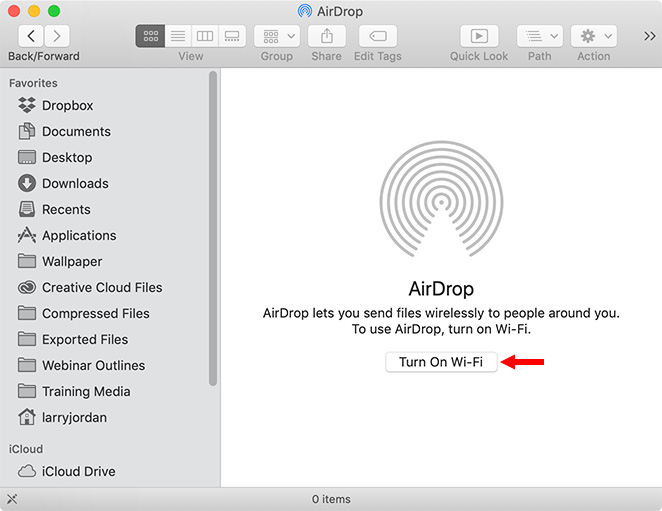The height and width of the screenshot is (511, 662).
Task: Go forward with the Forward arrow
Action: [x=57, y=36]
